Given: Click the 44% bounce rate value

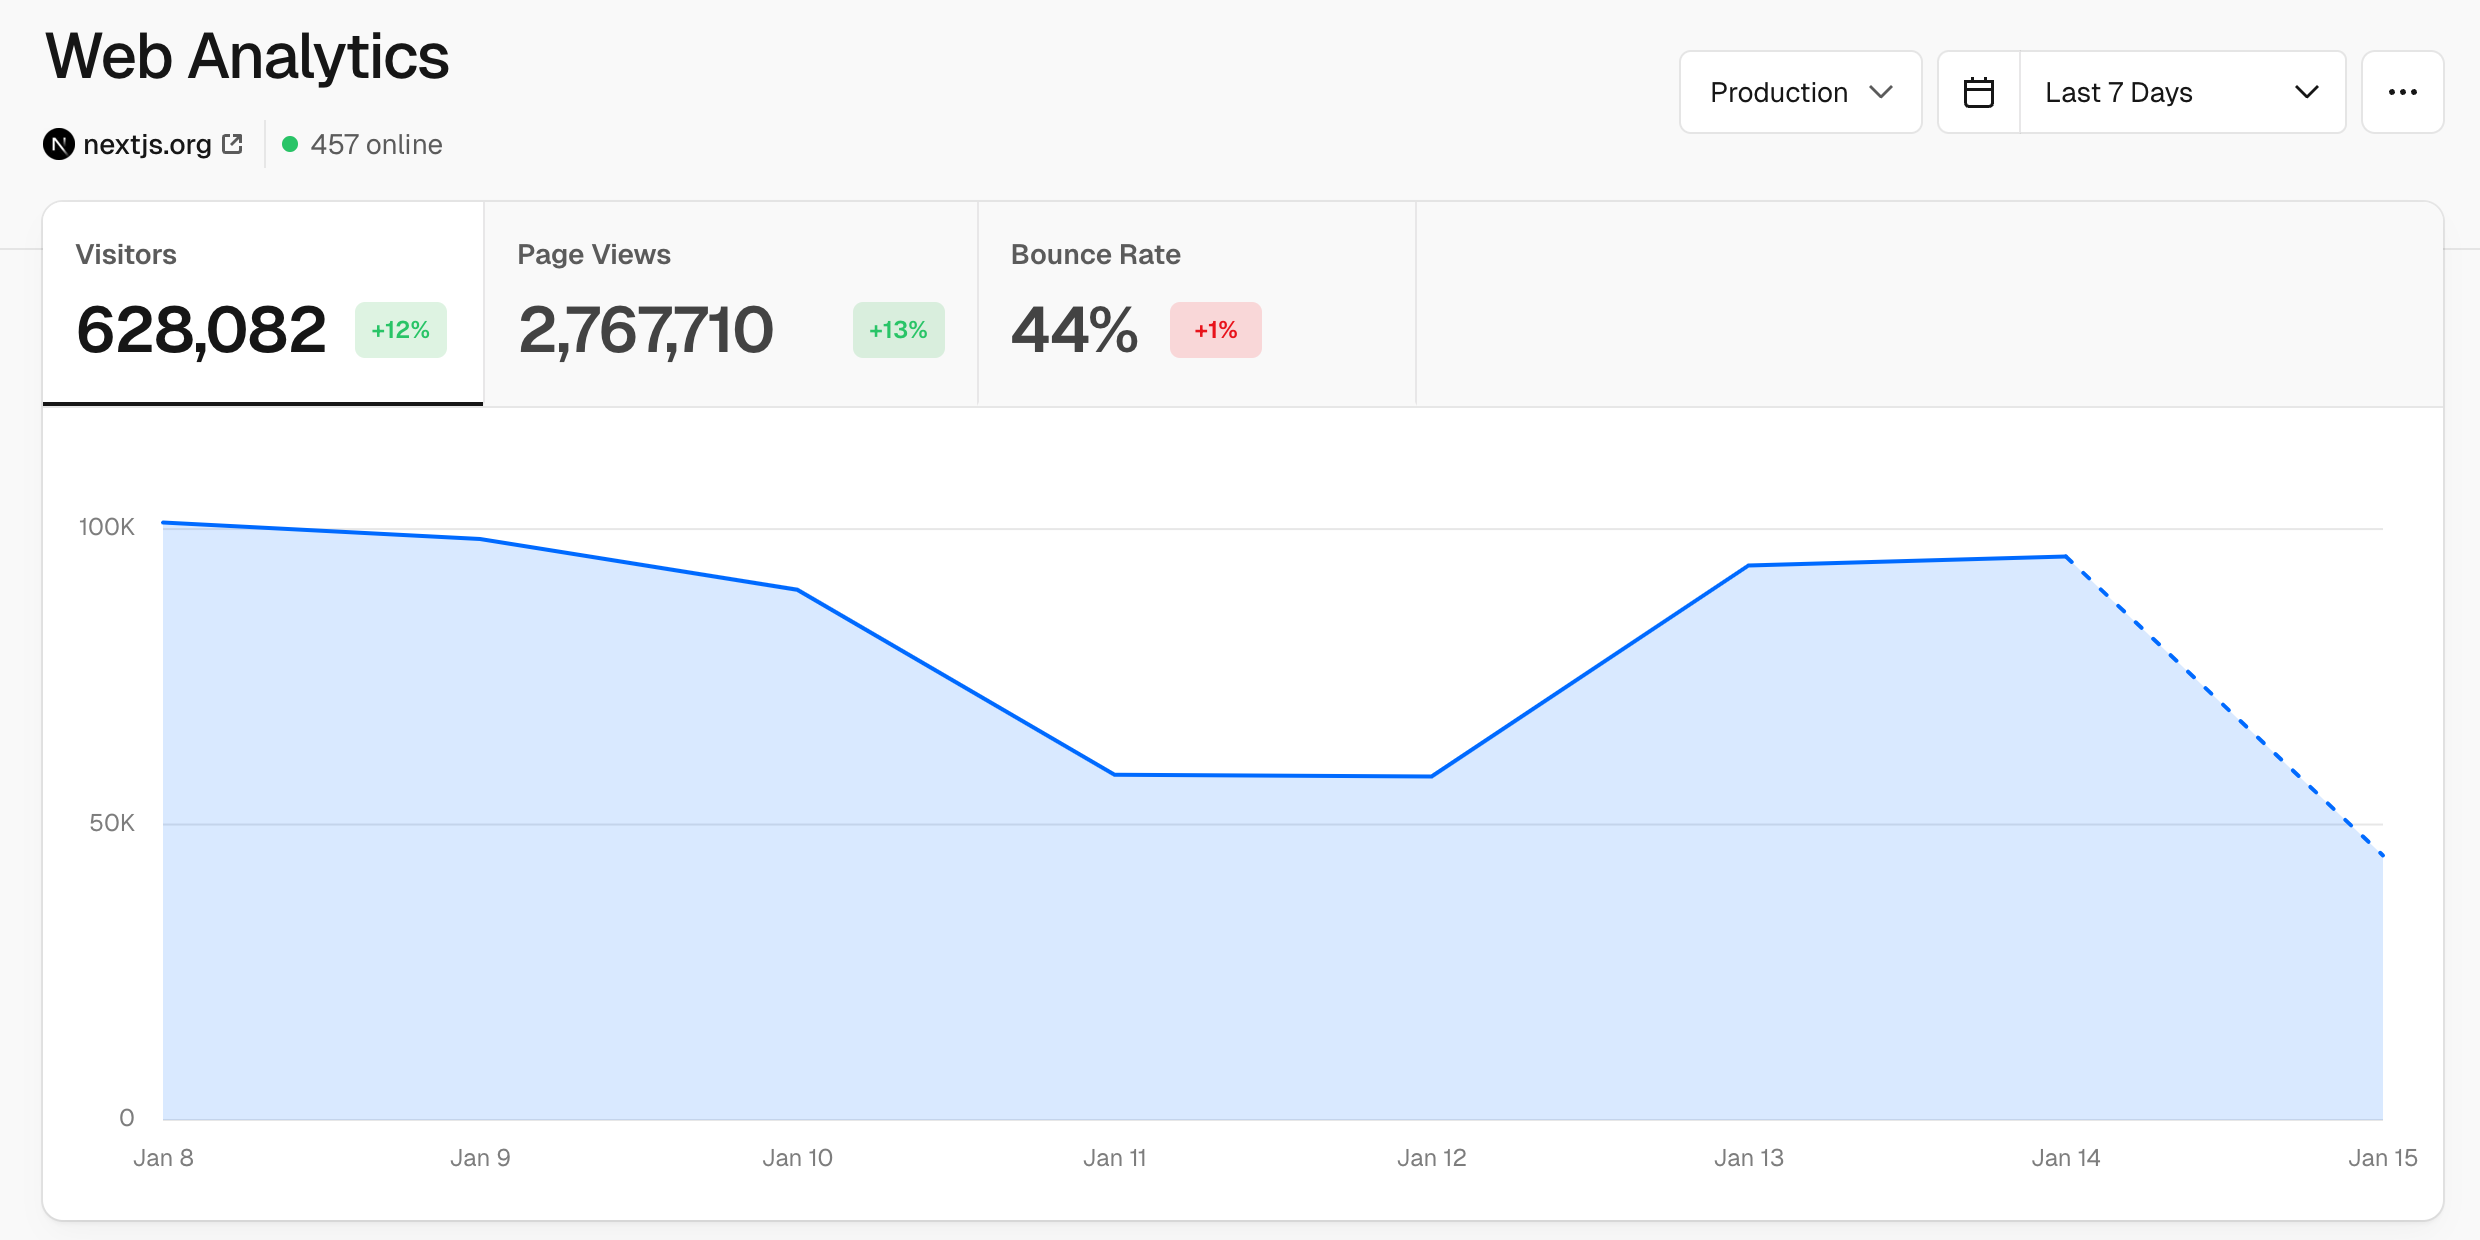Looking at the screenshot, I should pyautogui.click(x=1074, y=330).
